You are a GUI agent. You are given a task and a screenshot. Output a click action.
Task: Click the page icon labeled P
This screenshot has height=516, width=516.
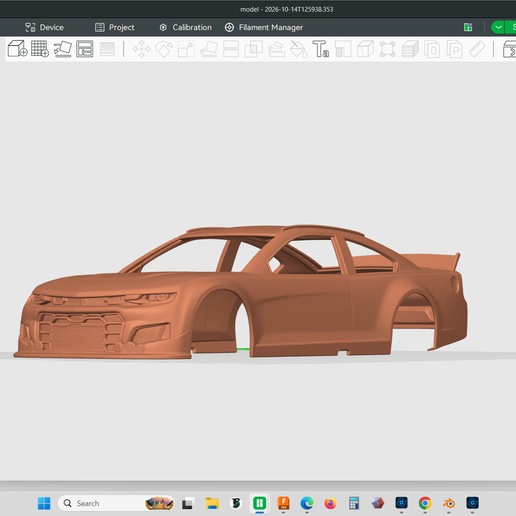(x=455, y=49)
